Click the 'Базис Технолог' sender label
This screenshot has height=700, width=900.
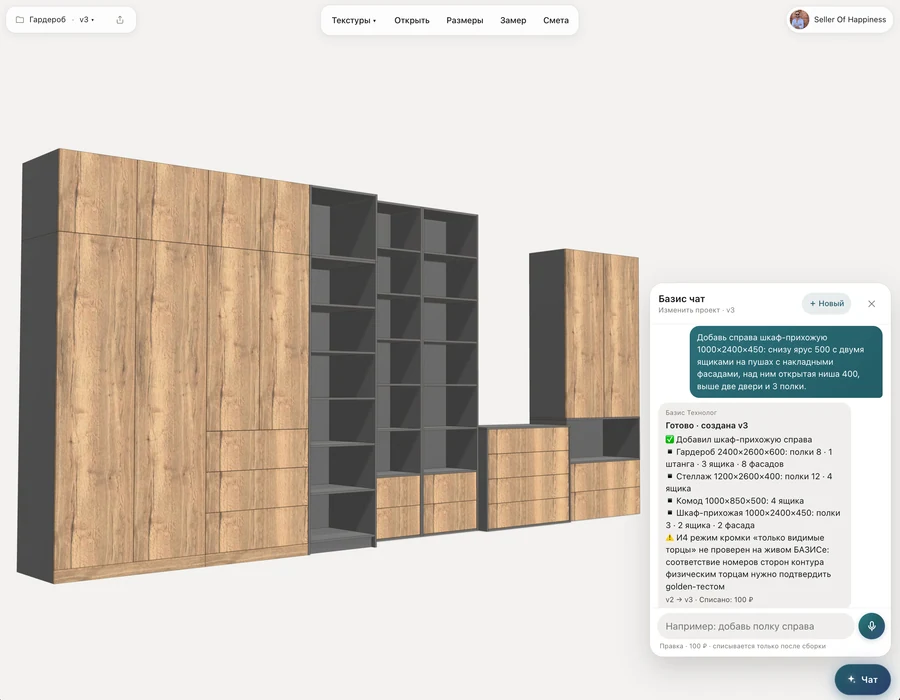(691, 413)
